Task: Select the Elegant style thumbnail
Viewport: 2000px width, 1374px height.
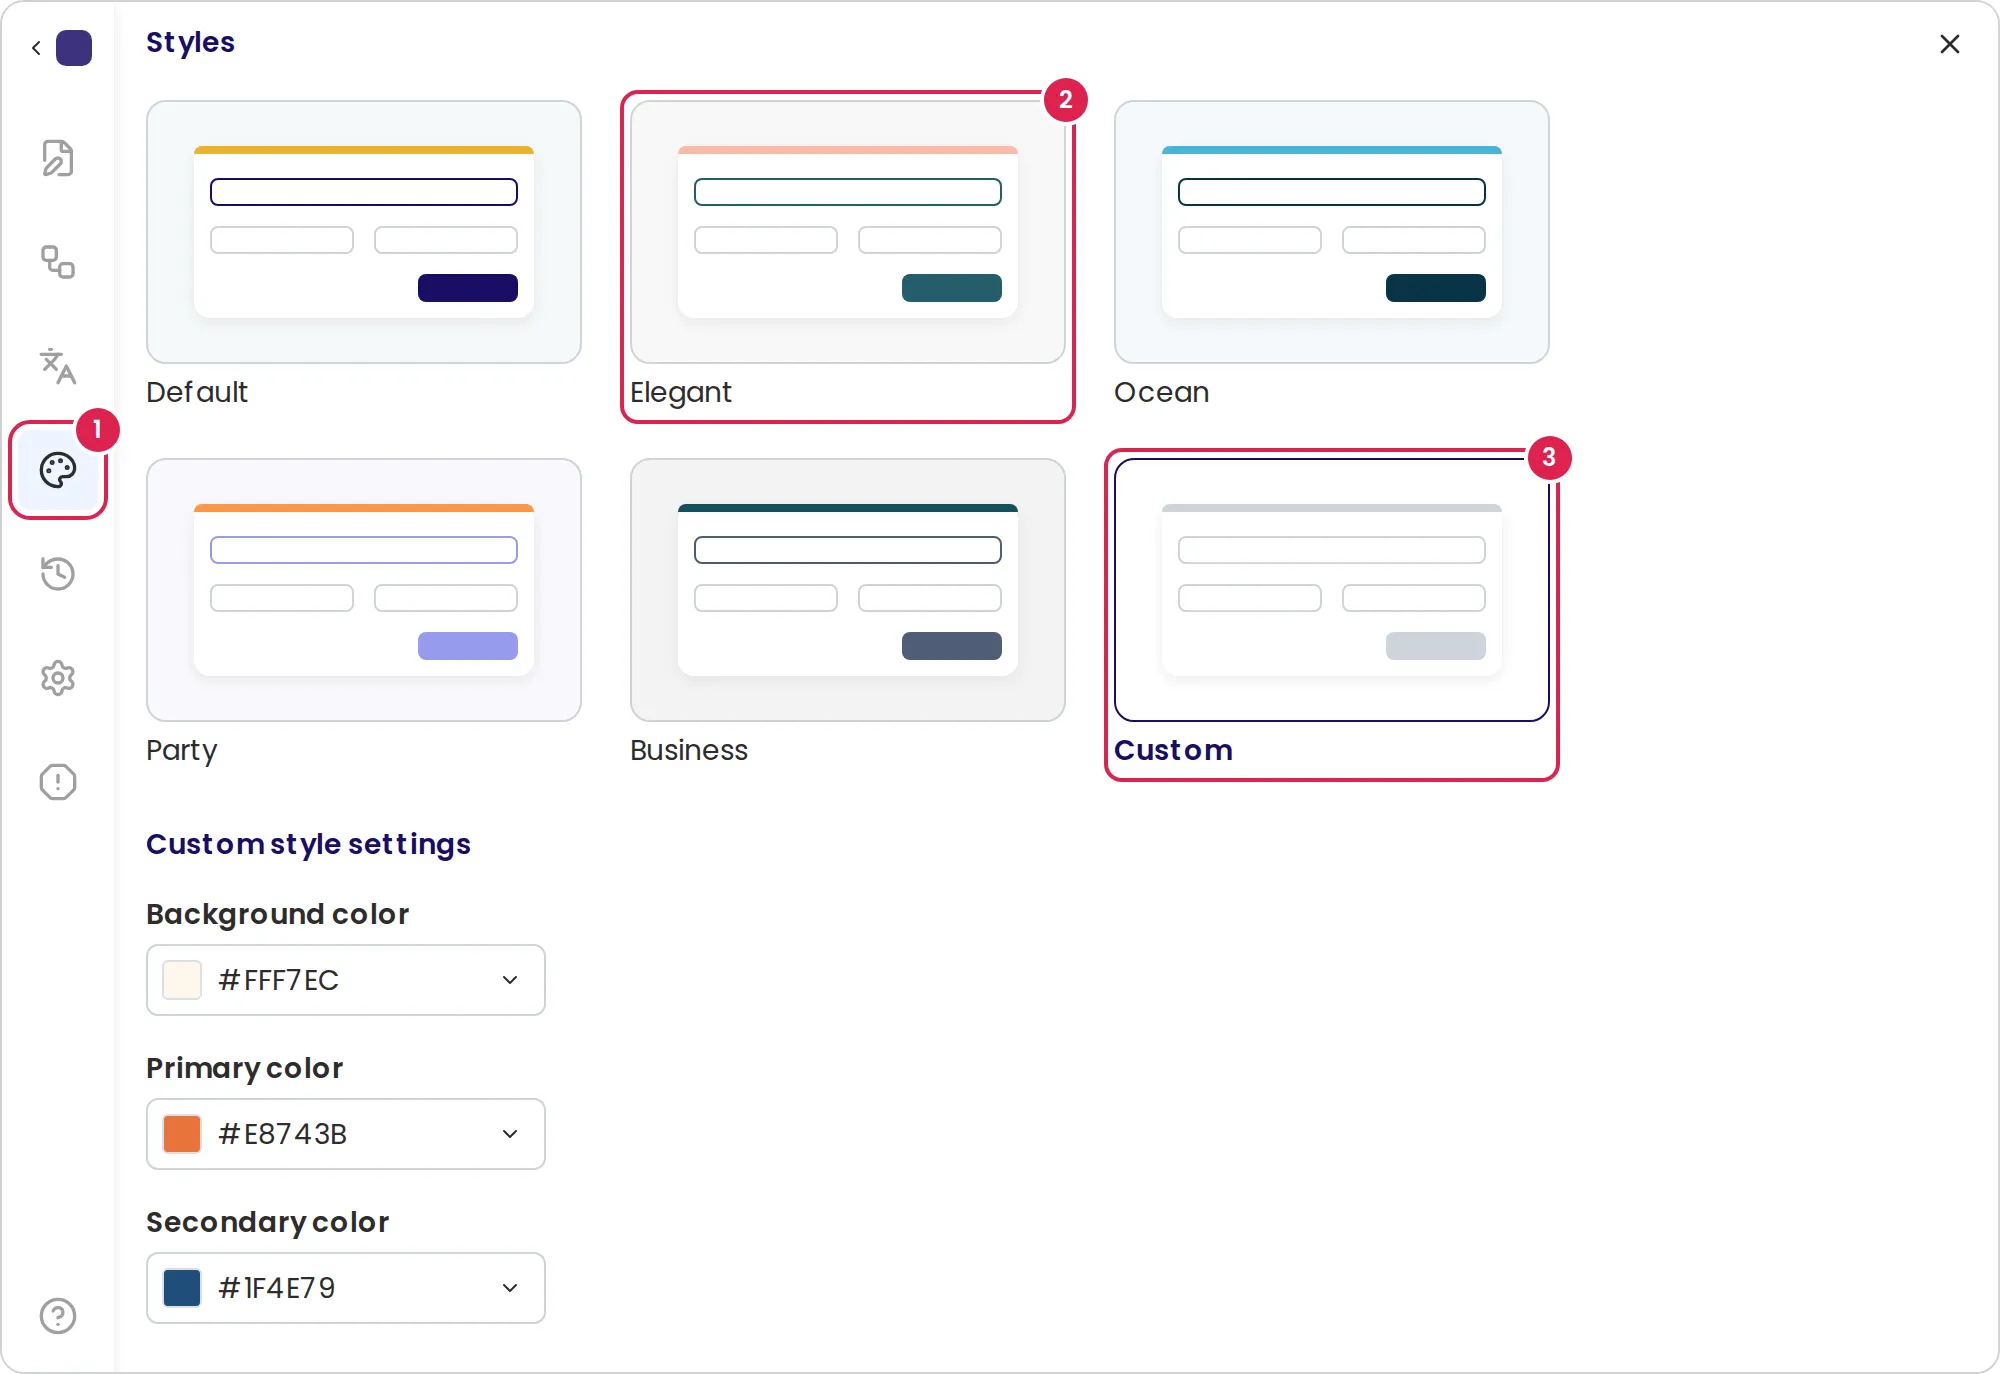Action: [848, 232]
